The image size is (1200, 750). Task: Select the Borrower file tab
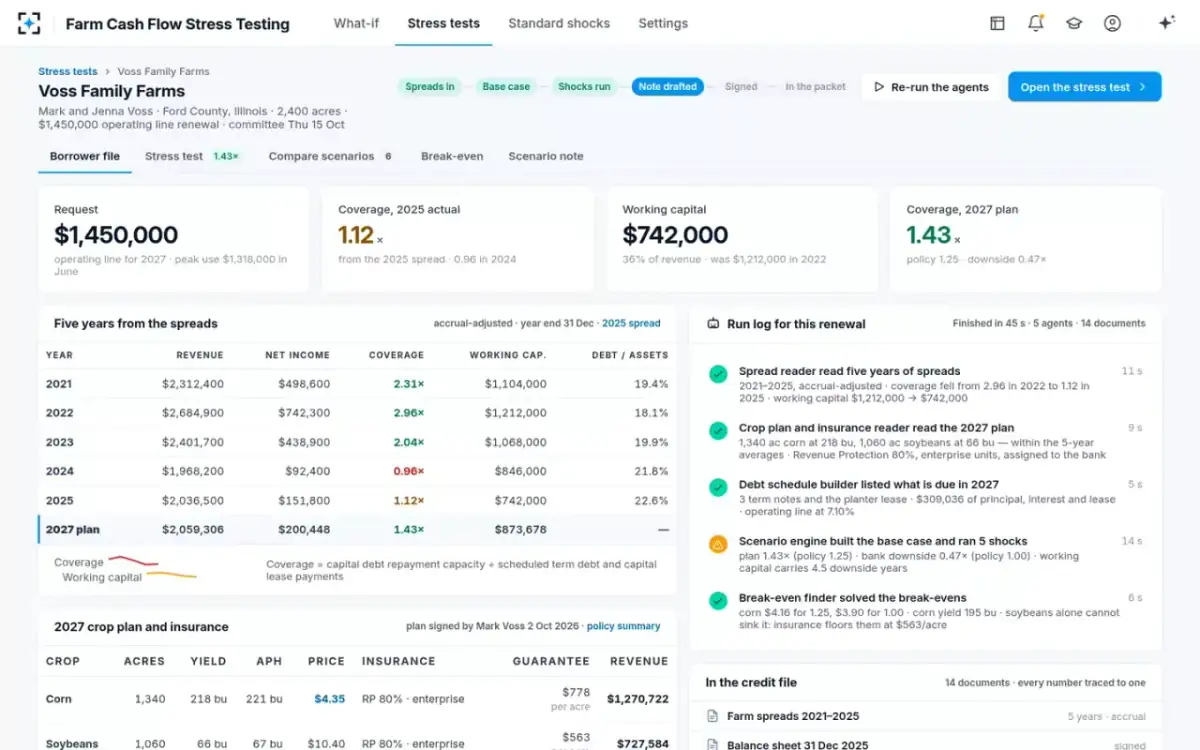point(85,156)
